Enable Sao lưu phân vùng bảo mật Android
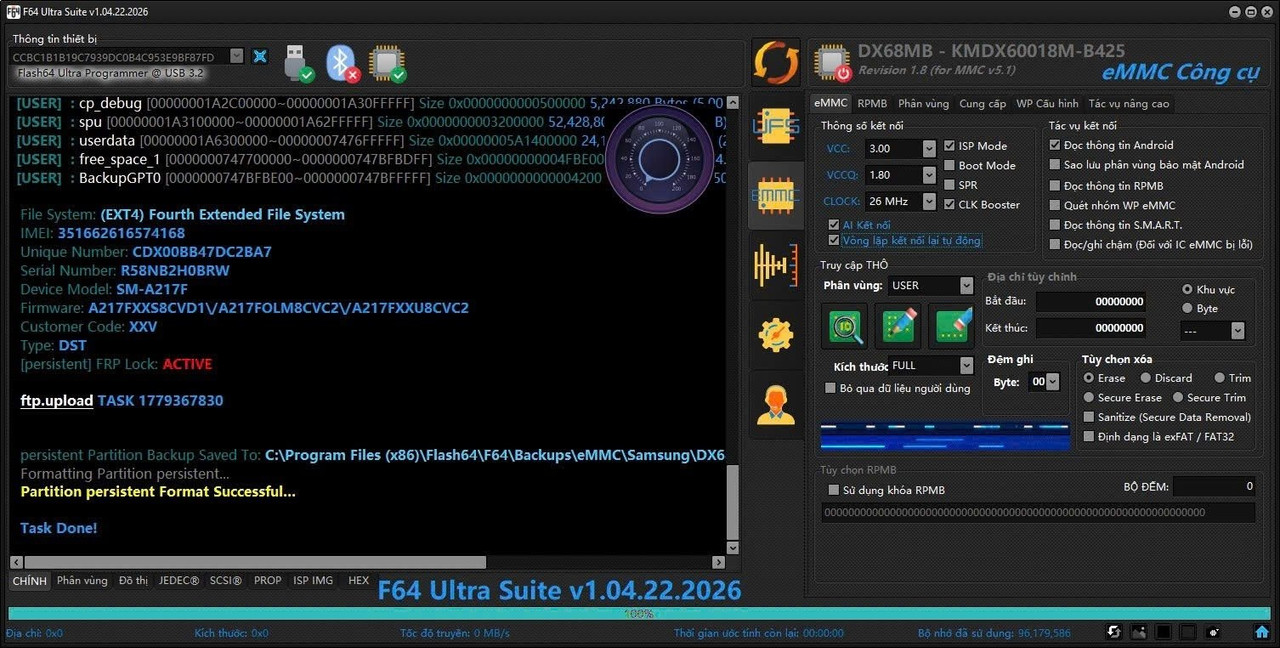This screenshot has height=648, width=1280. coord(1055,165)
